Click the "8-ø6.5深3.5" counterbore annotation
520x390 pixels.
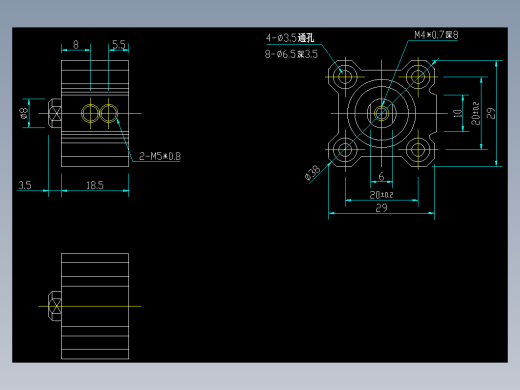pyautogui.click(x=291, y=54)
